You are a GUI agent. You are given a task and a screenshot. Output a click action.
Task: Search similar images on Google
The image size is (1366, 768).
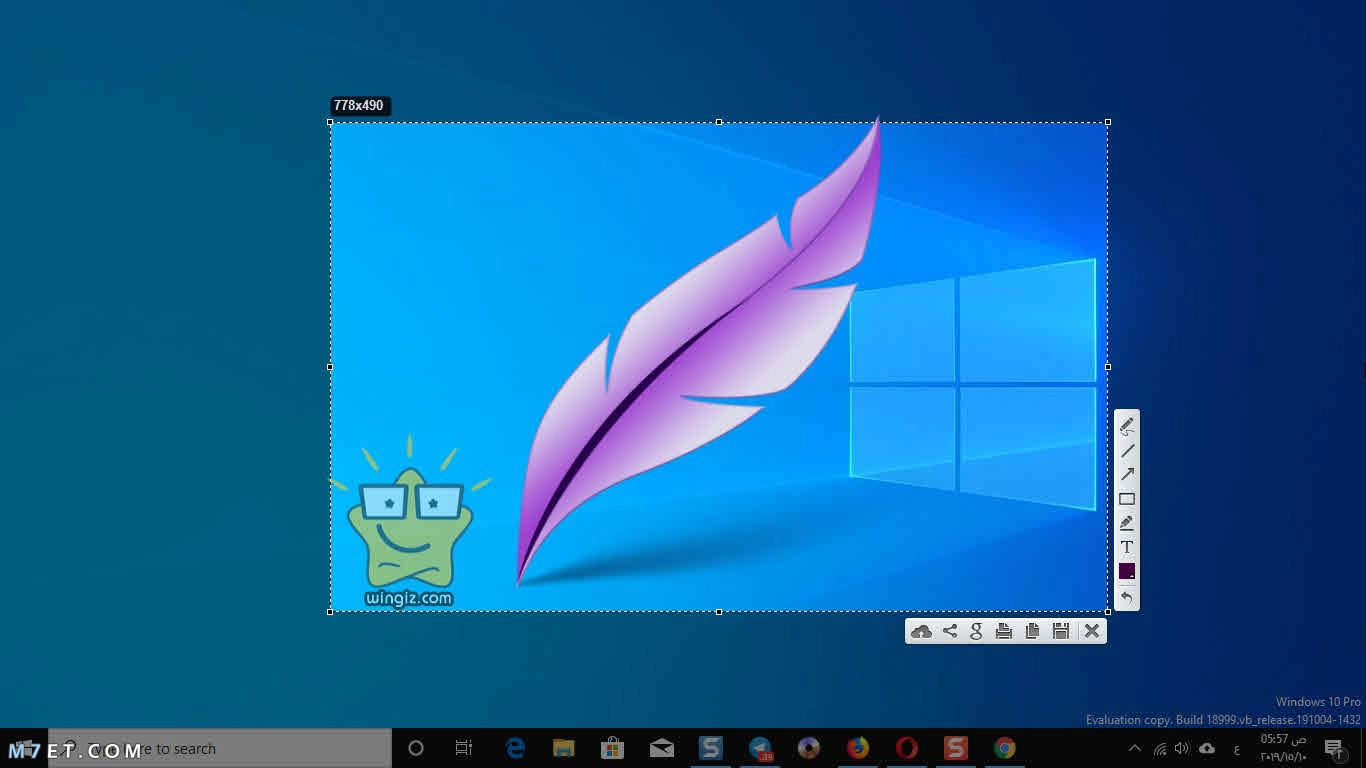[x=977, y=631]
